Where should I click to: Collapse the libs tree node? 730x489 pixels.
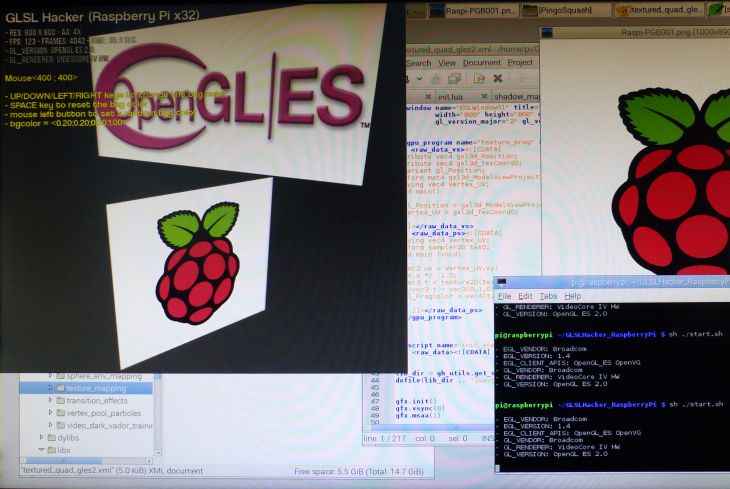click(41, 450)
